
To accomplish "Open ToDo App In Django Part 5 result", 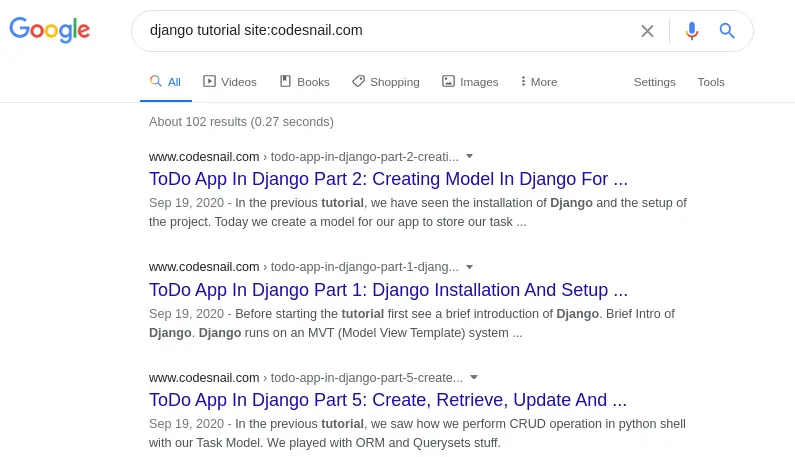I will [x=388, y=400].
